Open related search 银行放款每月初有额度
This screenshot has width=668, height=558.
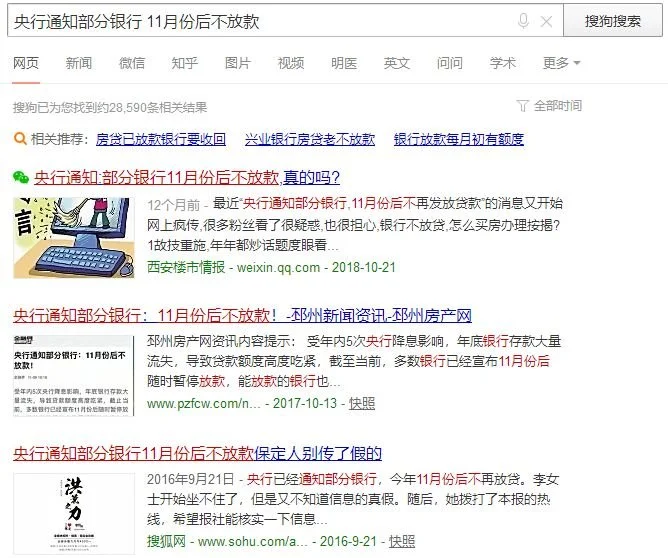tap(459, 139)
